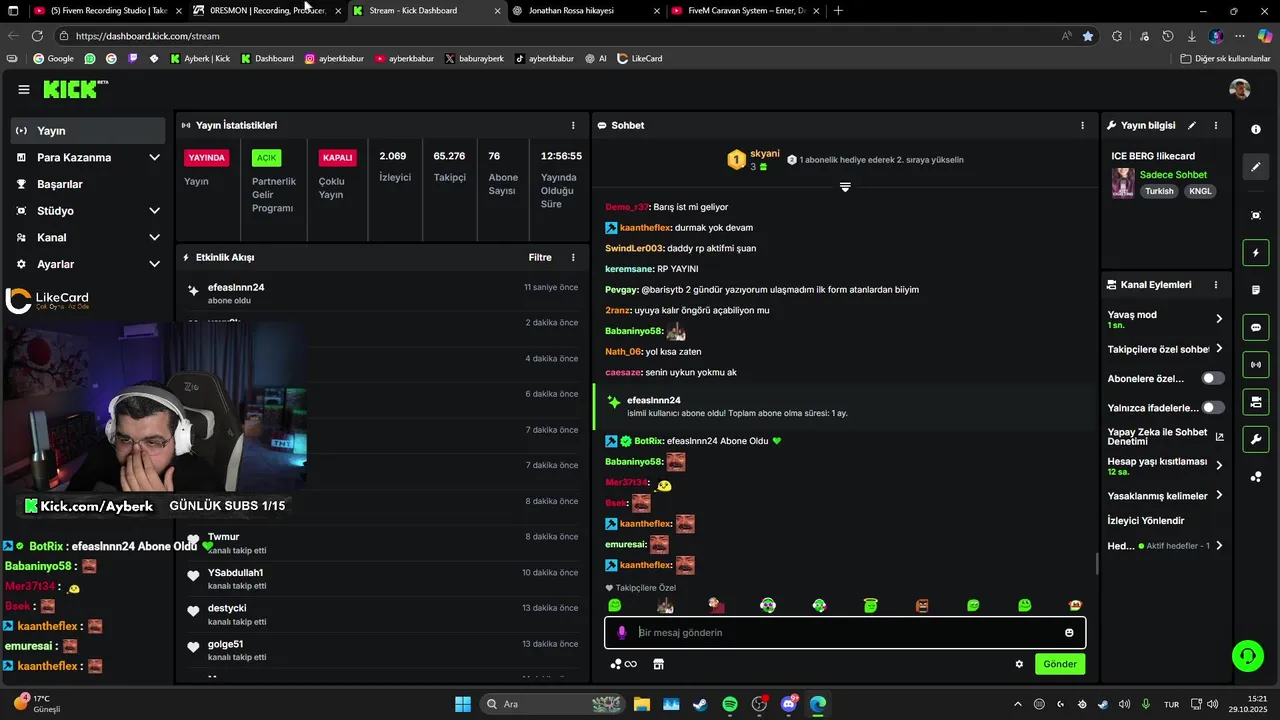The height and width of the screenshot is (720, 1280).
Task: Click the shop icon below chat input
Action: [658, 664]
